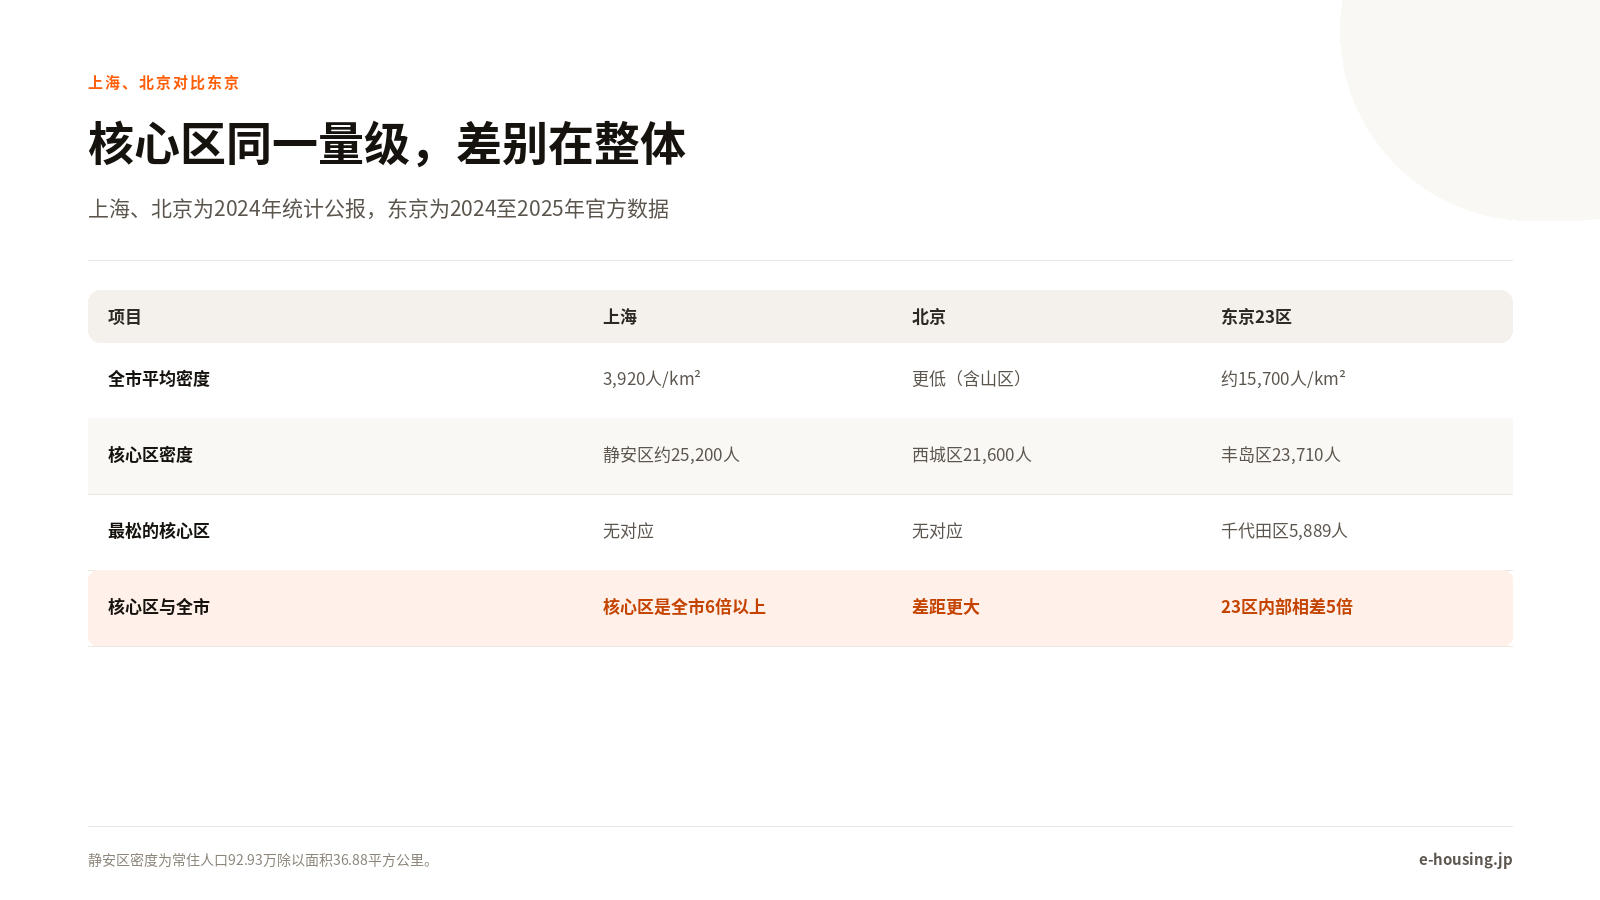Screen dimensions: 1600x900
Task: Click the cell 静安区约25,200人
Action: [x=671, y=455]
